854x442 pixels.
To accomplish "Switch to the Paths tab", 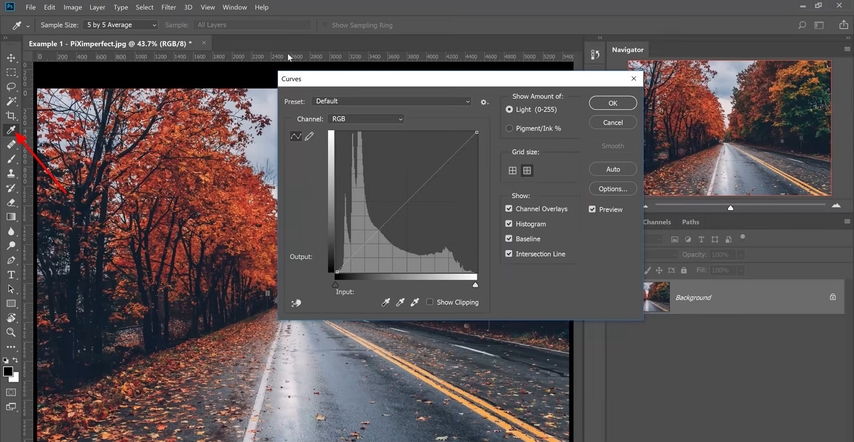I will click(x=690, y=222).
